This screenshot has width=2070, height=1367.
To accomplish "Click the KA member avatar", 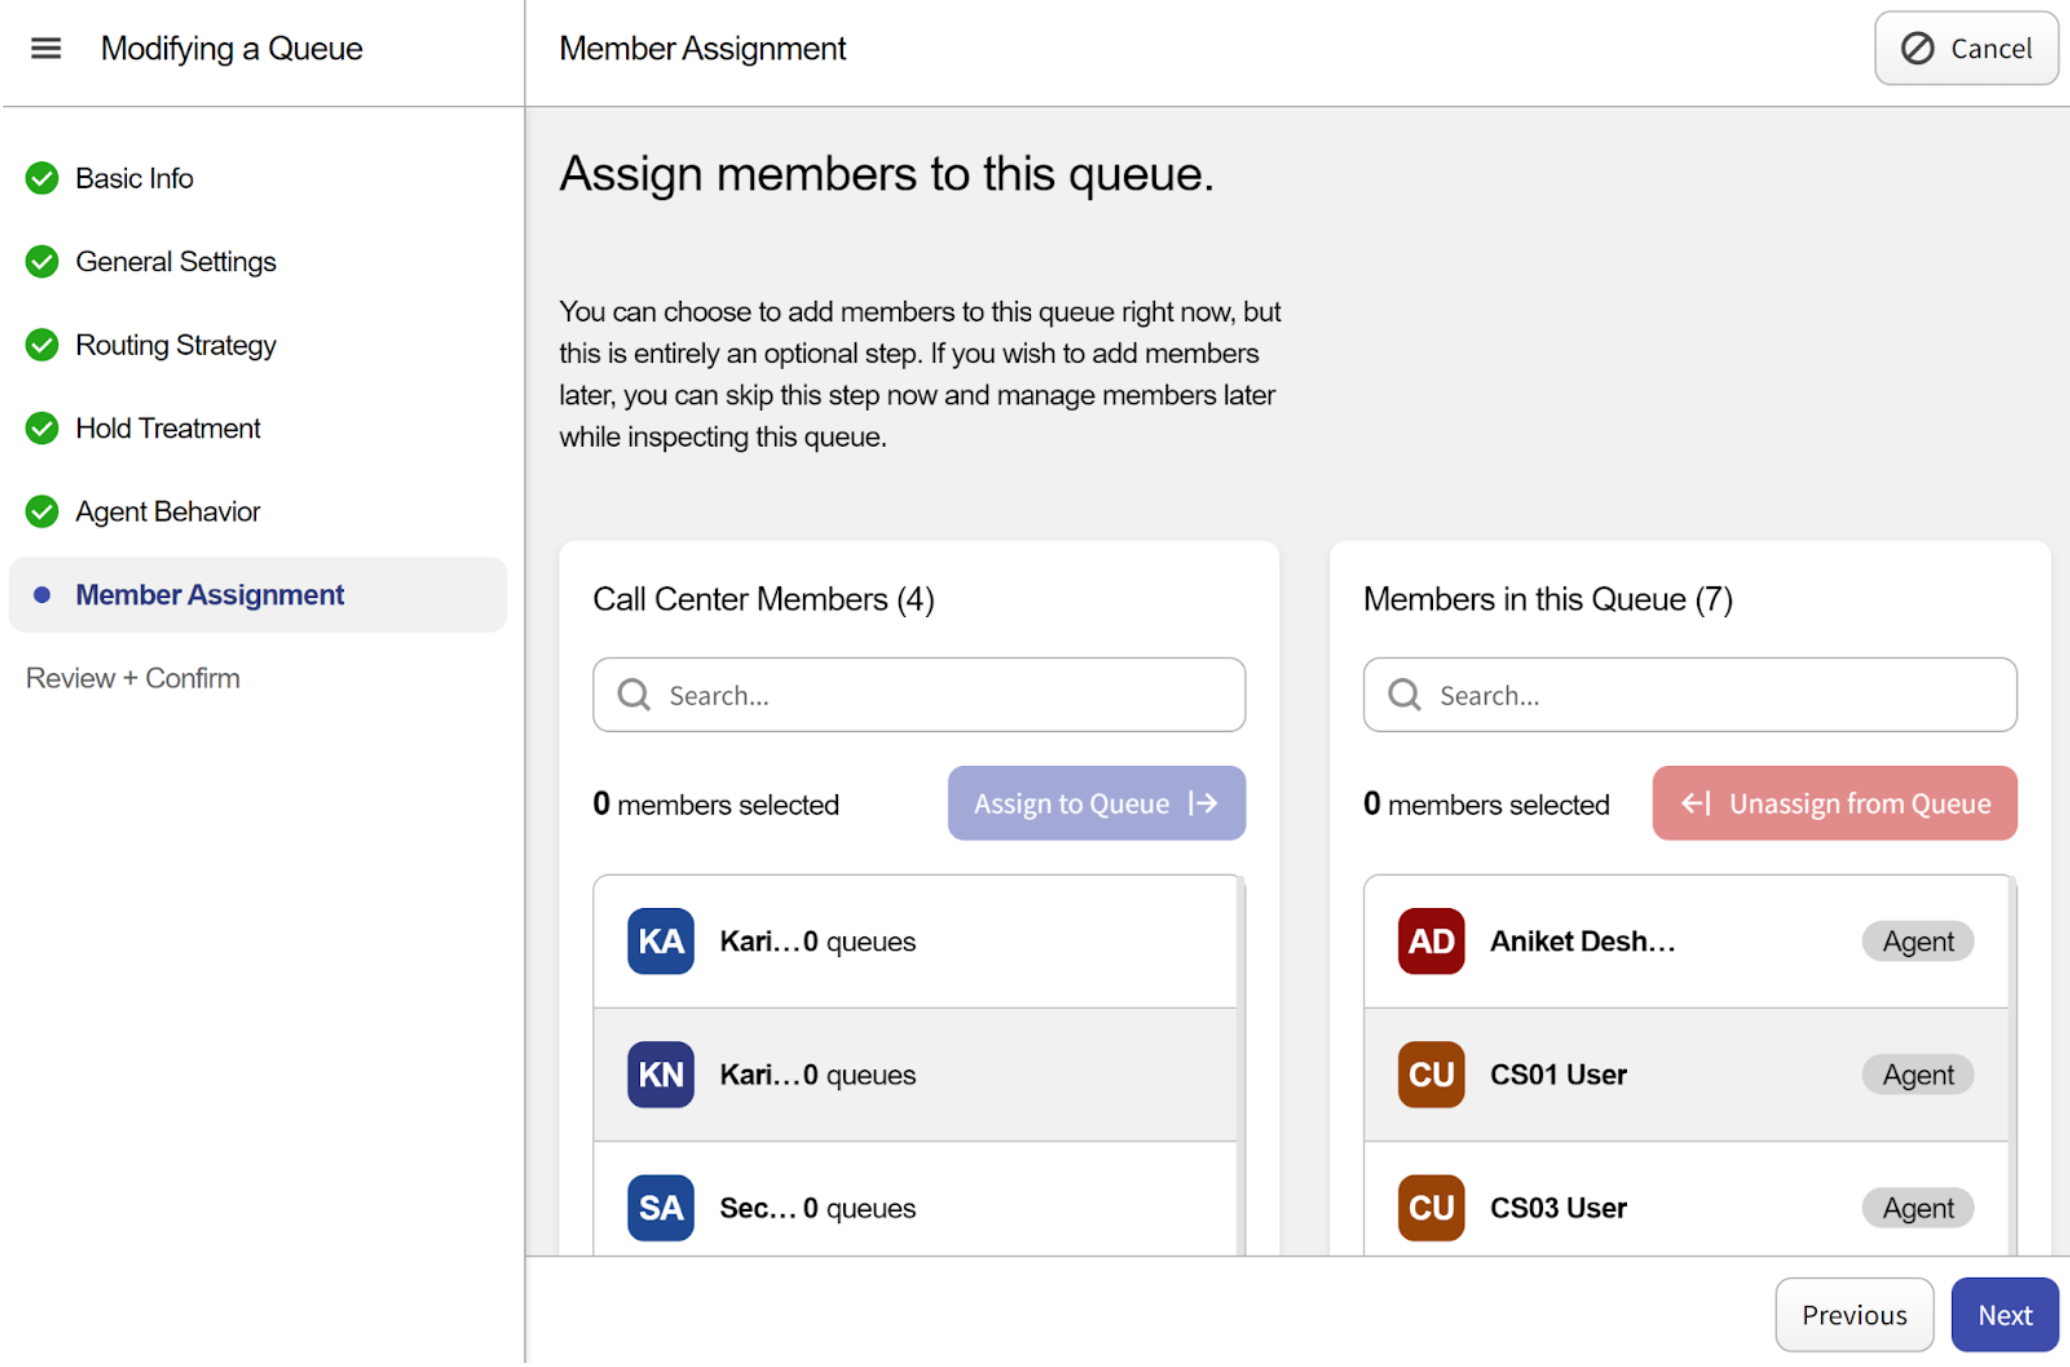I will [x=660, y=941].
